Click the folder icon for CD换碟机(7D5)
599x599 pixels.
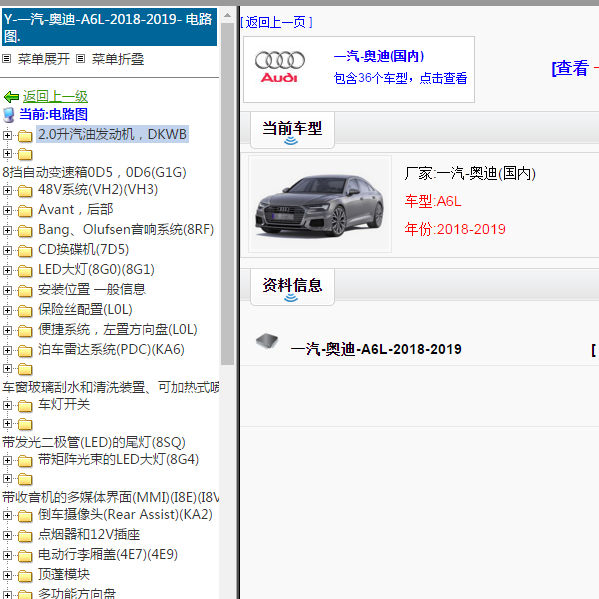pyautogui.click(x=25, y=251)
